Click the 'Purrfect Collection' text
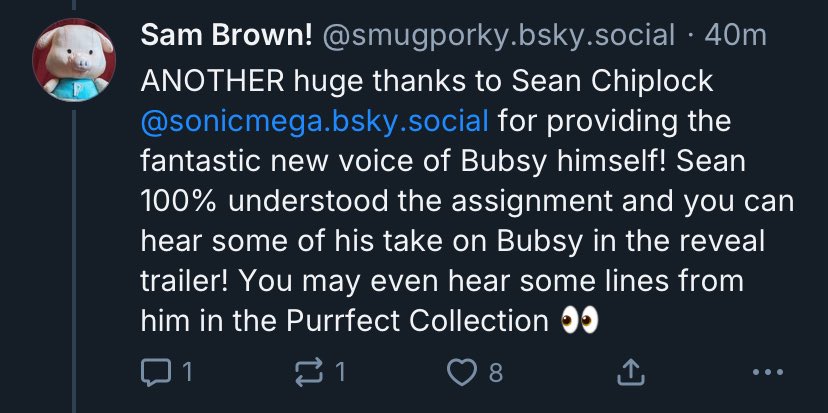Screen dimensions: 828x413 (x=418, y=321)
